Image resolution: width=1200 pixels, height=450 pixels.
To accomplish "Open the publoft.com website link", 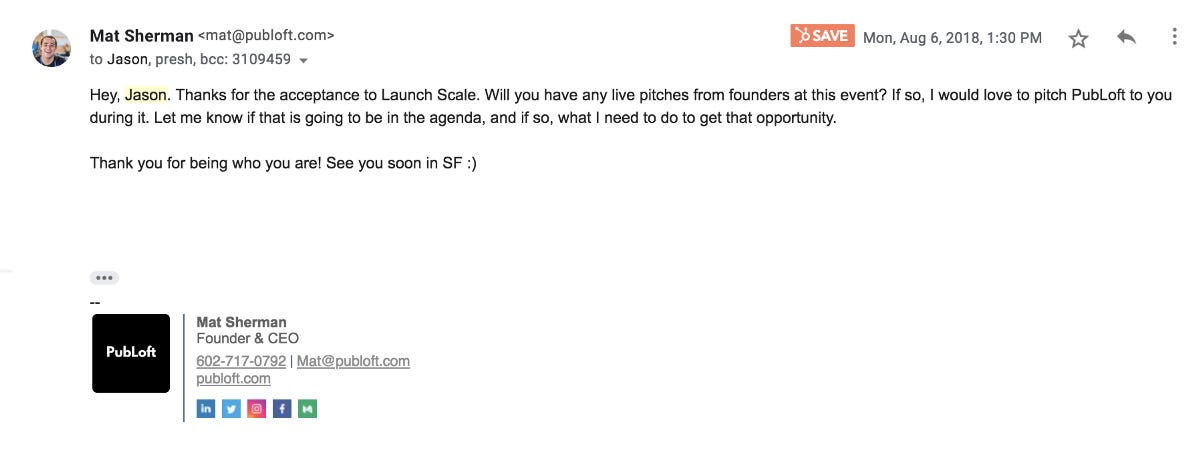I will tap(233, 378).
